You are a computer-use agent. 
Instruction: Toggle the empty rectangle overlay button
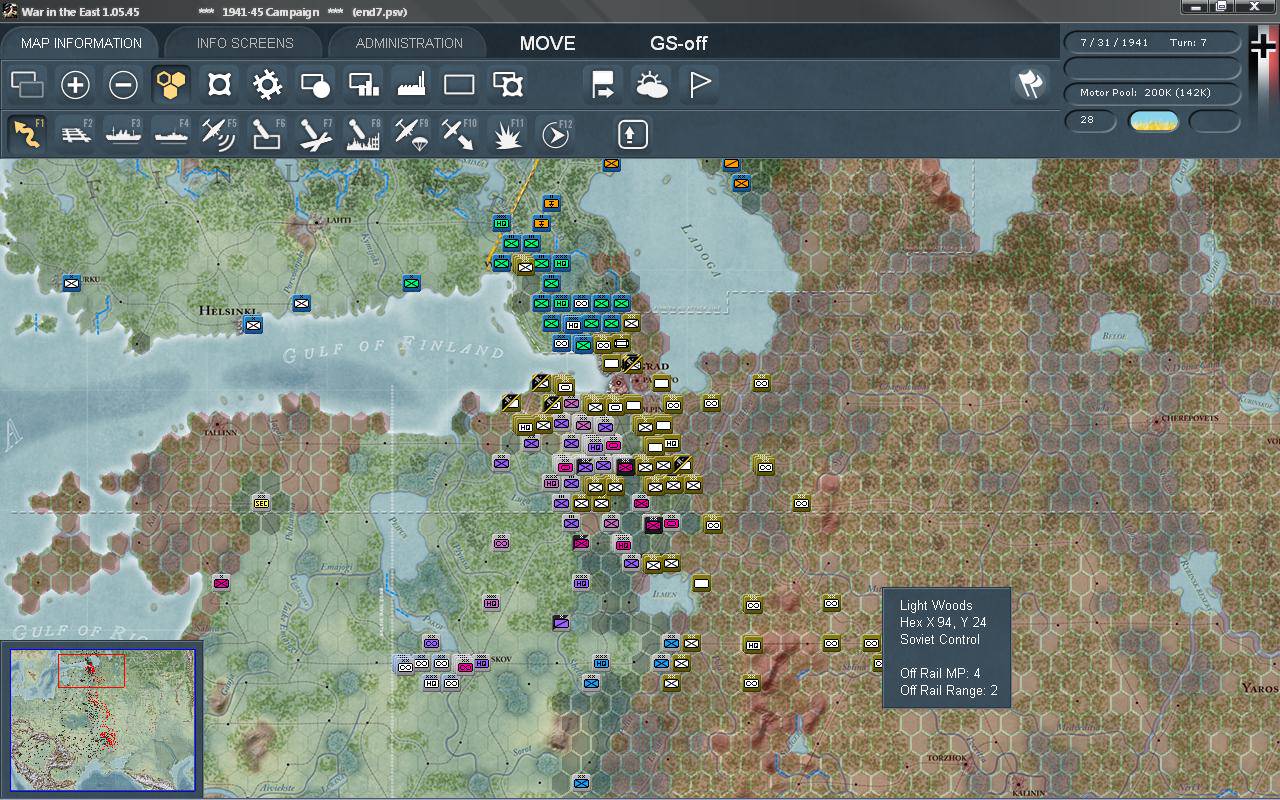459,85
